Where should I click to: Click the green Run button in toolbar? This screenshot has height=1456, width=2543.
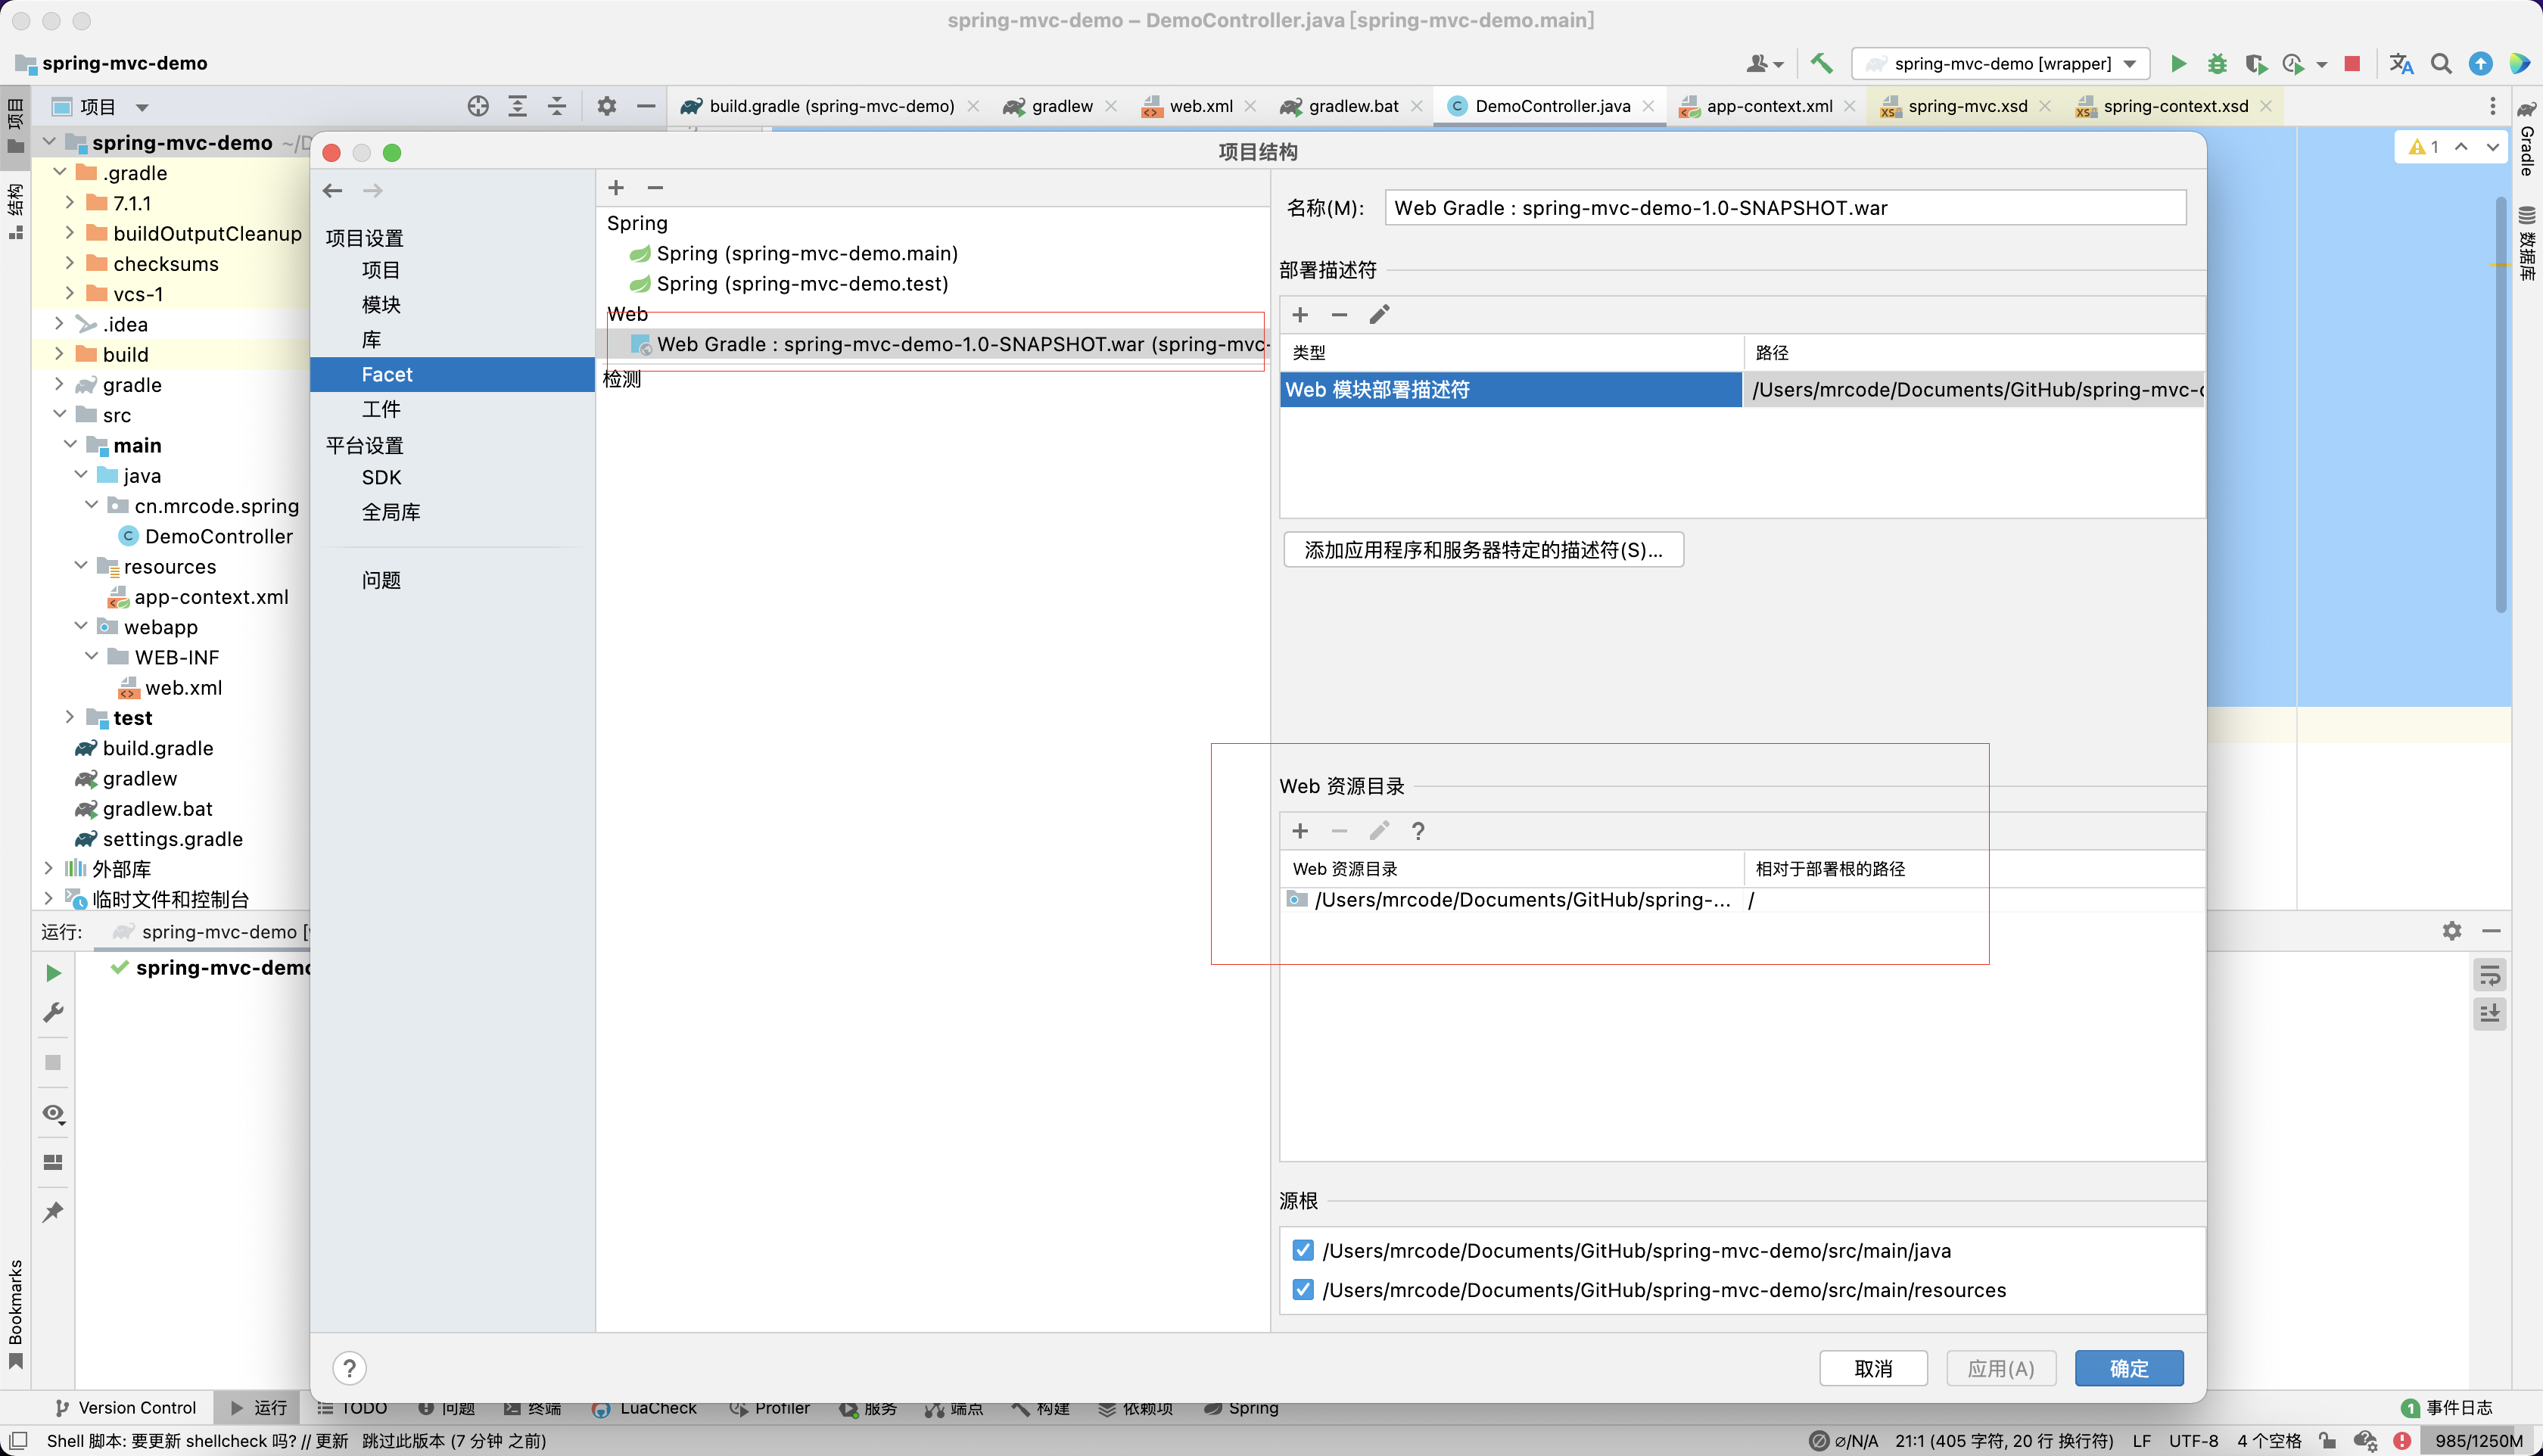click(2178, 64)
